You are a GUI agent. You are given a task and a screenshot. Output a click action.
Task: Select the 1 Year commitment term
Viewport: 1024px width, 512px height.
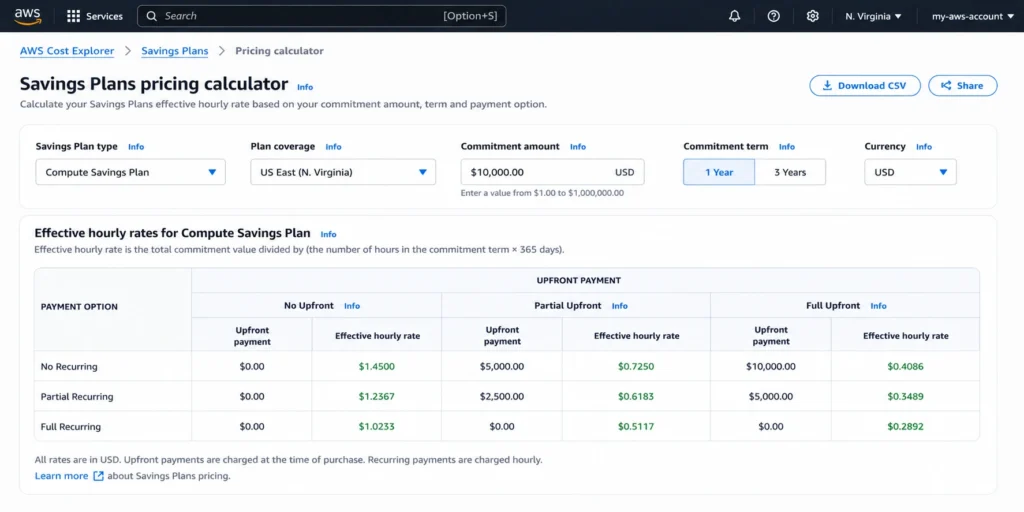(x=719, y=172)
